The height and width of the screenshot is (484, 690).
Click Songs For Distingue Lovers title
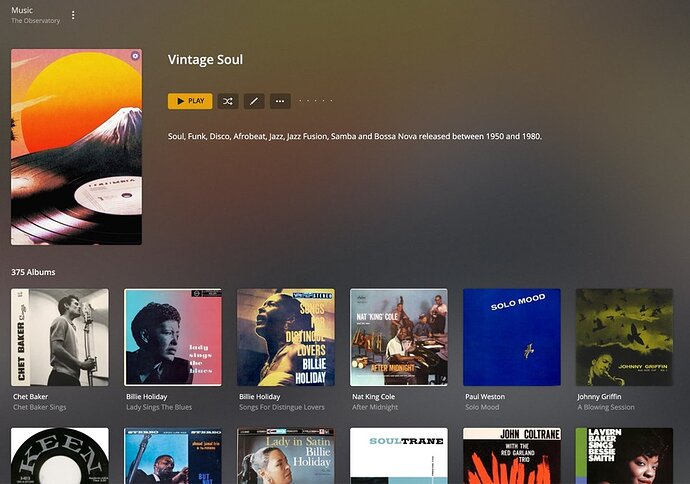(x=282, y=407)
